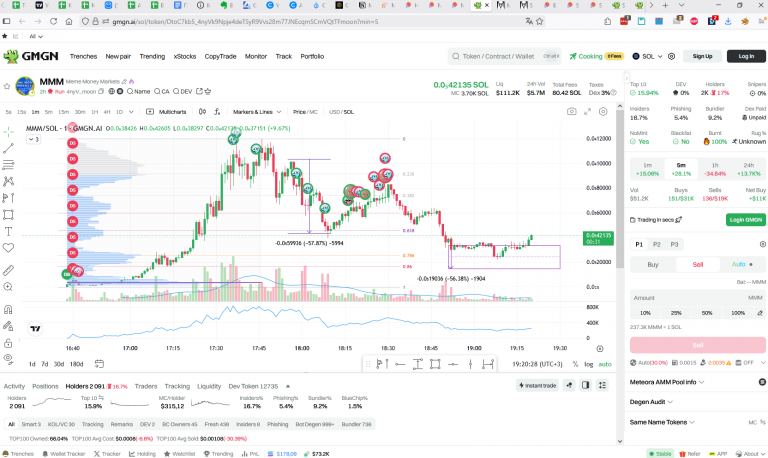Open Instant trade button

point(537,386)
